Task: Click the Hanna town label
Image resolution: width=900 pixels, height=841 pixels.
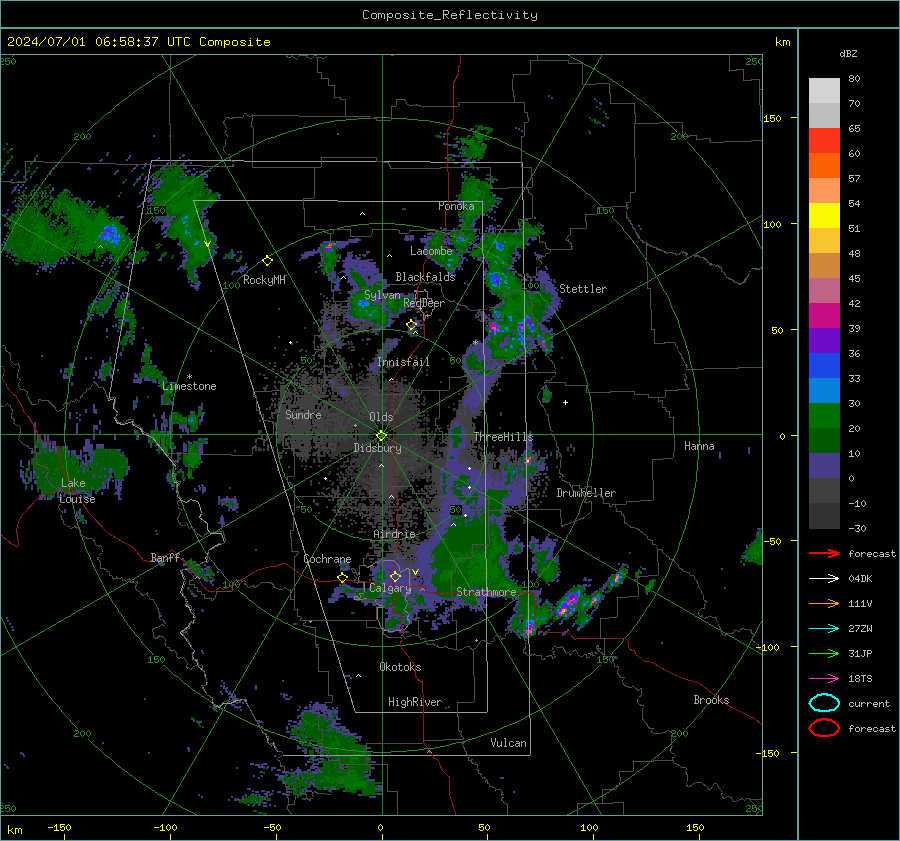Action: (x=699, y=446)
